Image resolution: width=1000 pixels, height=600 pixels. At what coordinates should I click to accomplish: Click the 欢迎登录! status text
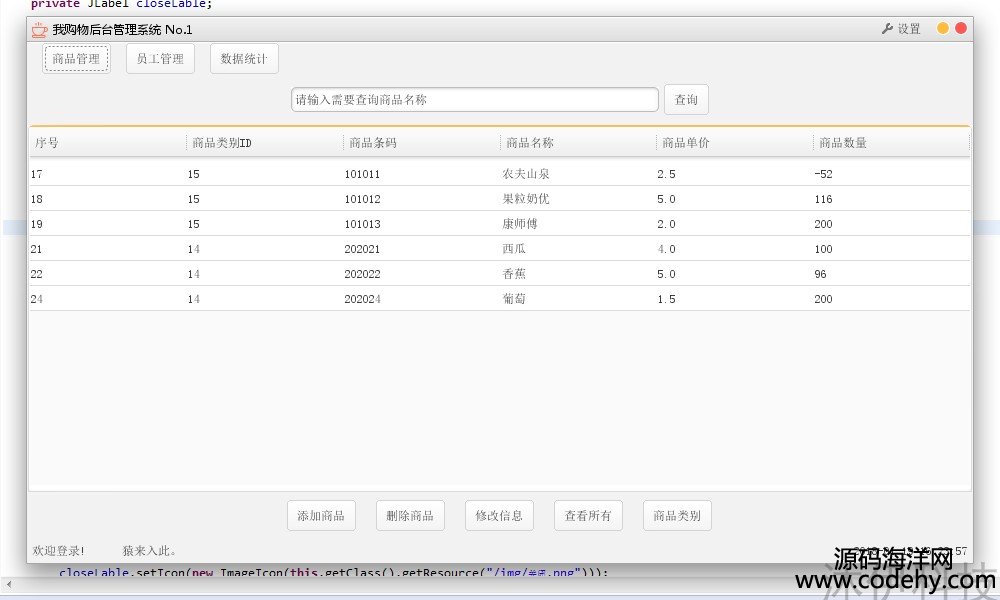(x=58, y=550)
